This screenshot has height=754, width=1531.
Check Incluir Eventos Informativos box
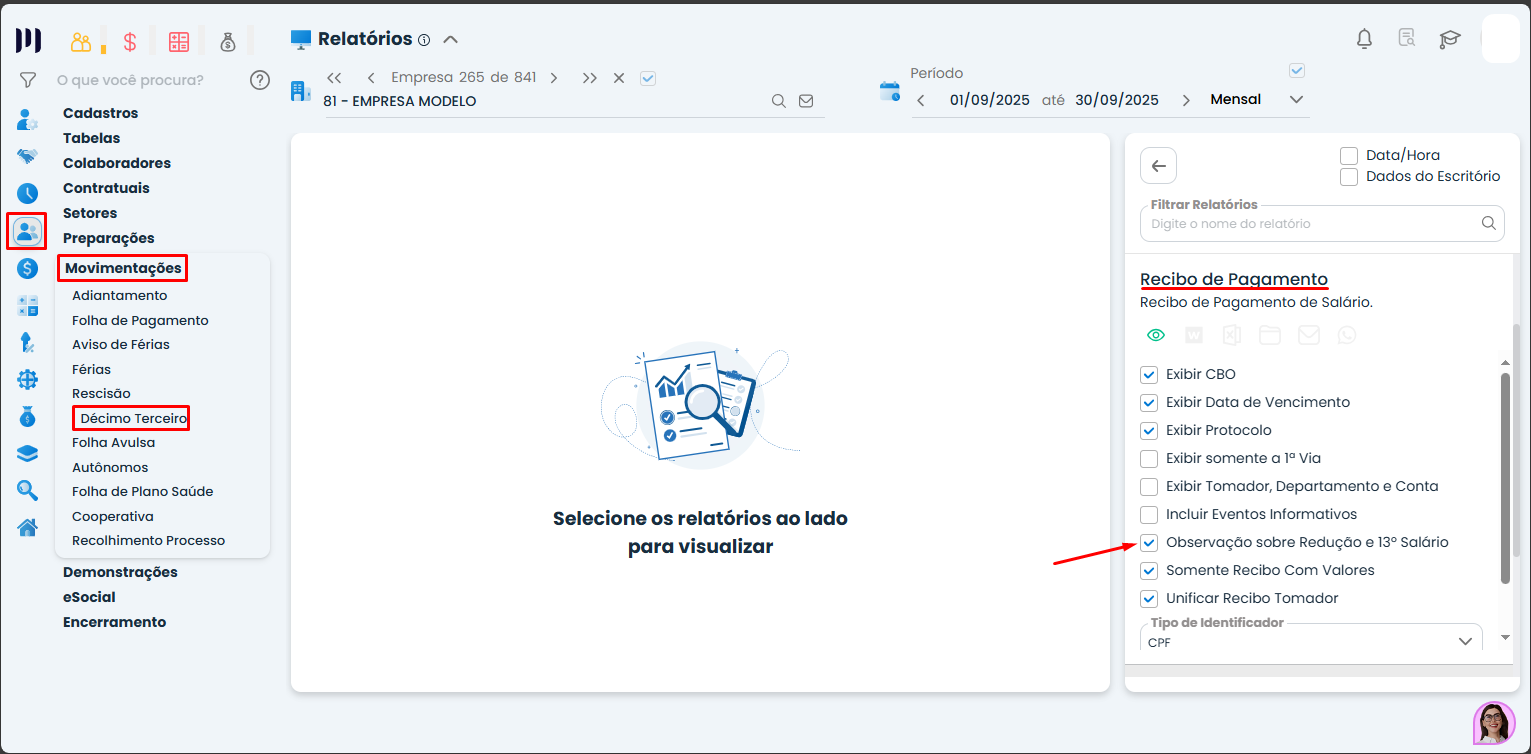(x=1149, y=515)
